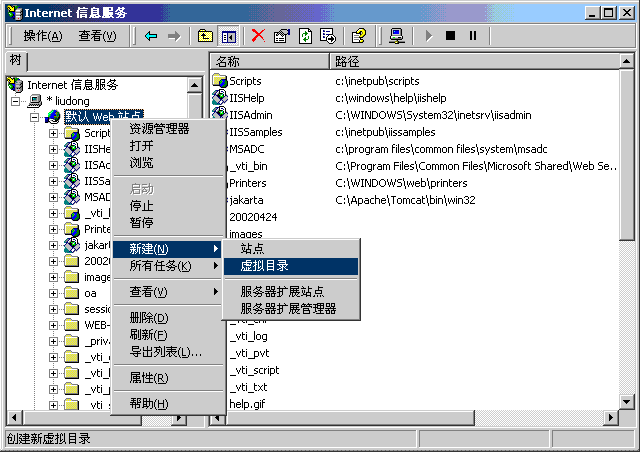
Task: Open the 操作(A) menu
Action: (43, 36)
